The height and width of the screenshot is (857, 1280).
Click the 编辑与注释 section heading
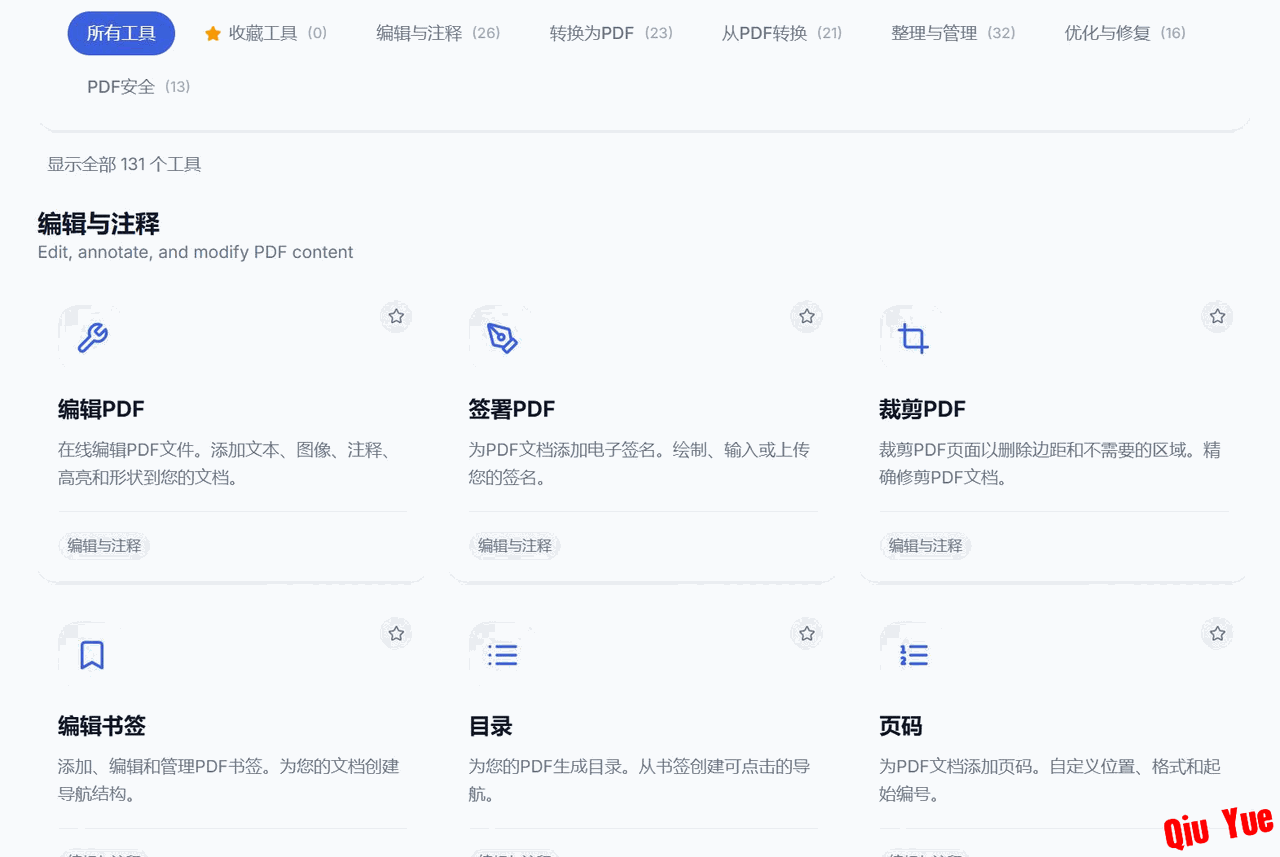[99, 223]
